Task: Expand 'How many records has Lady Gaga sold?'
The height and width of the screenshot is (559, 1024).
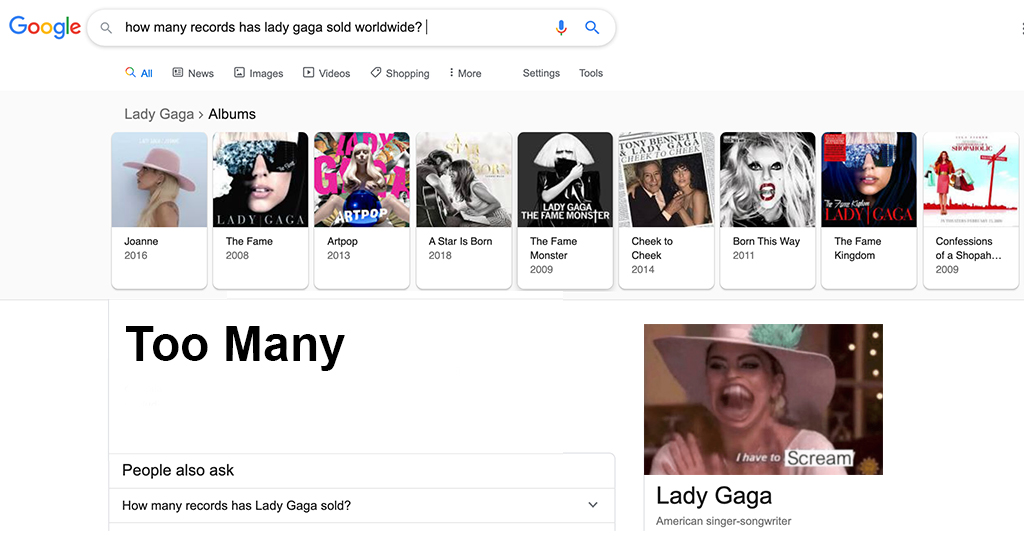Action: pyautogui.click(x=362, y=505)
